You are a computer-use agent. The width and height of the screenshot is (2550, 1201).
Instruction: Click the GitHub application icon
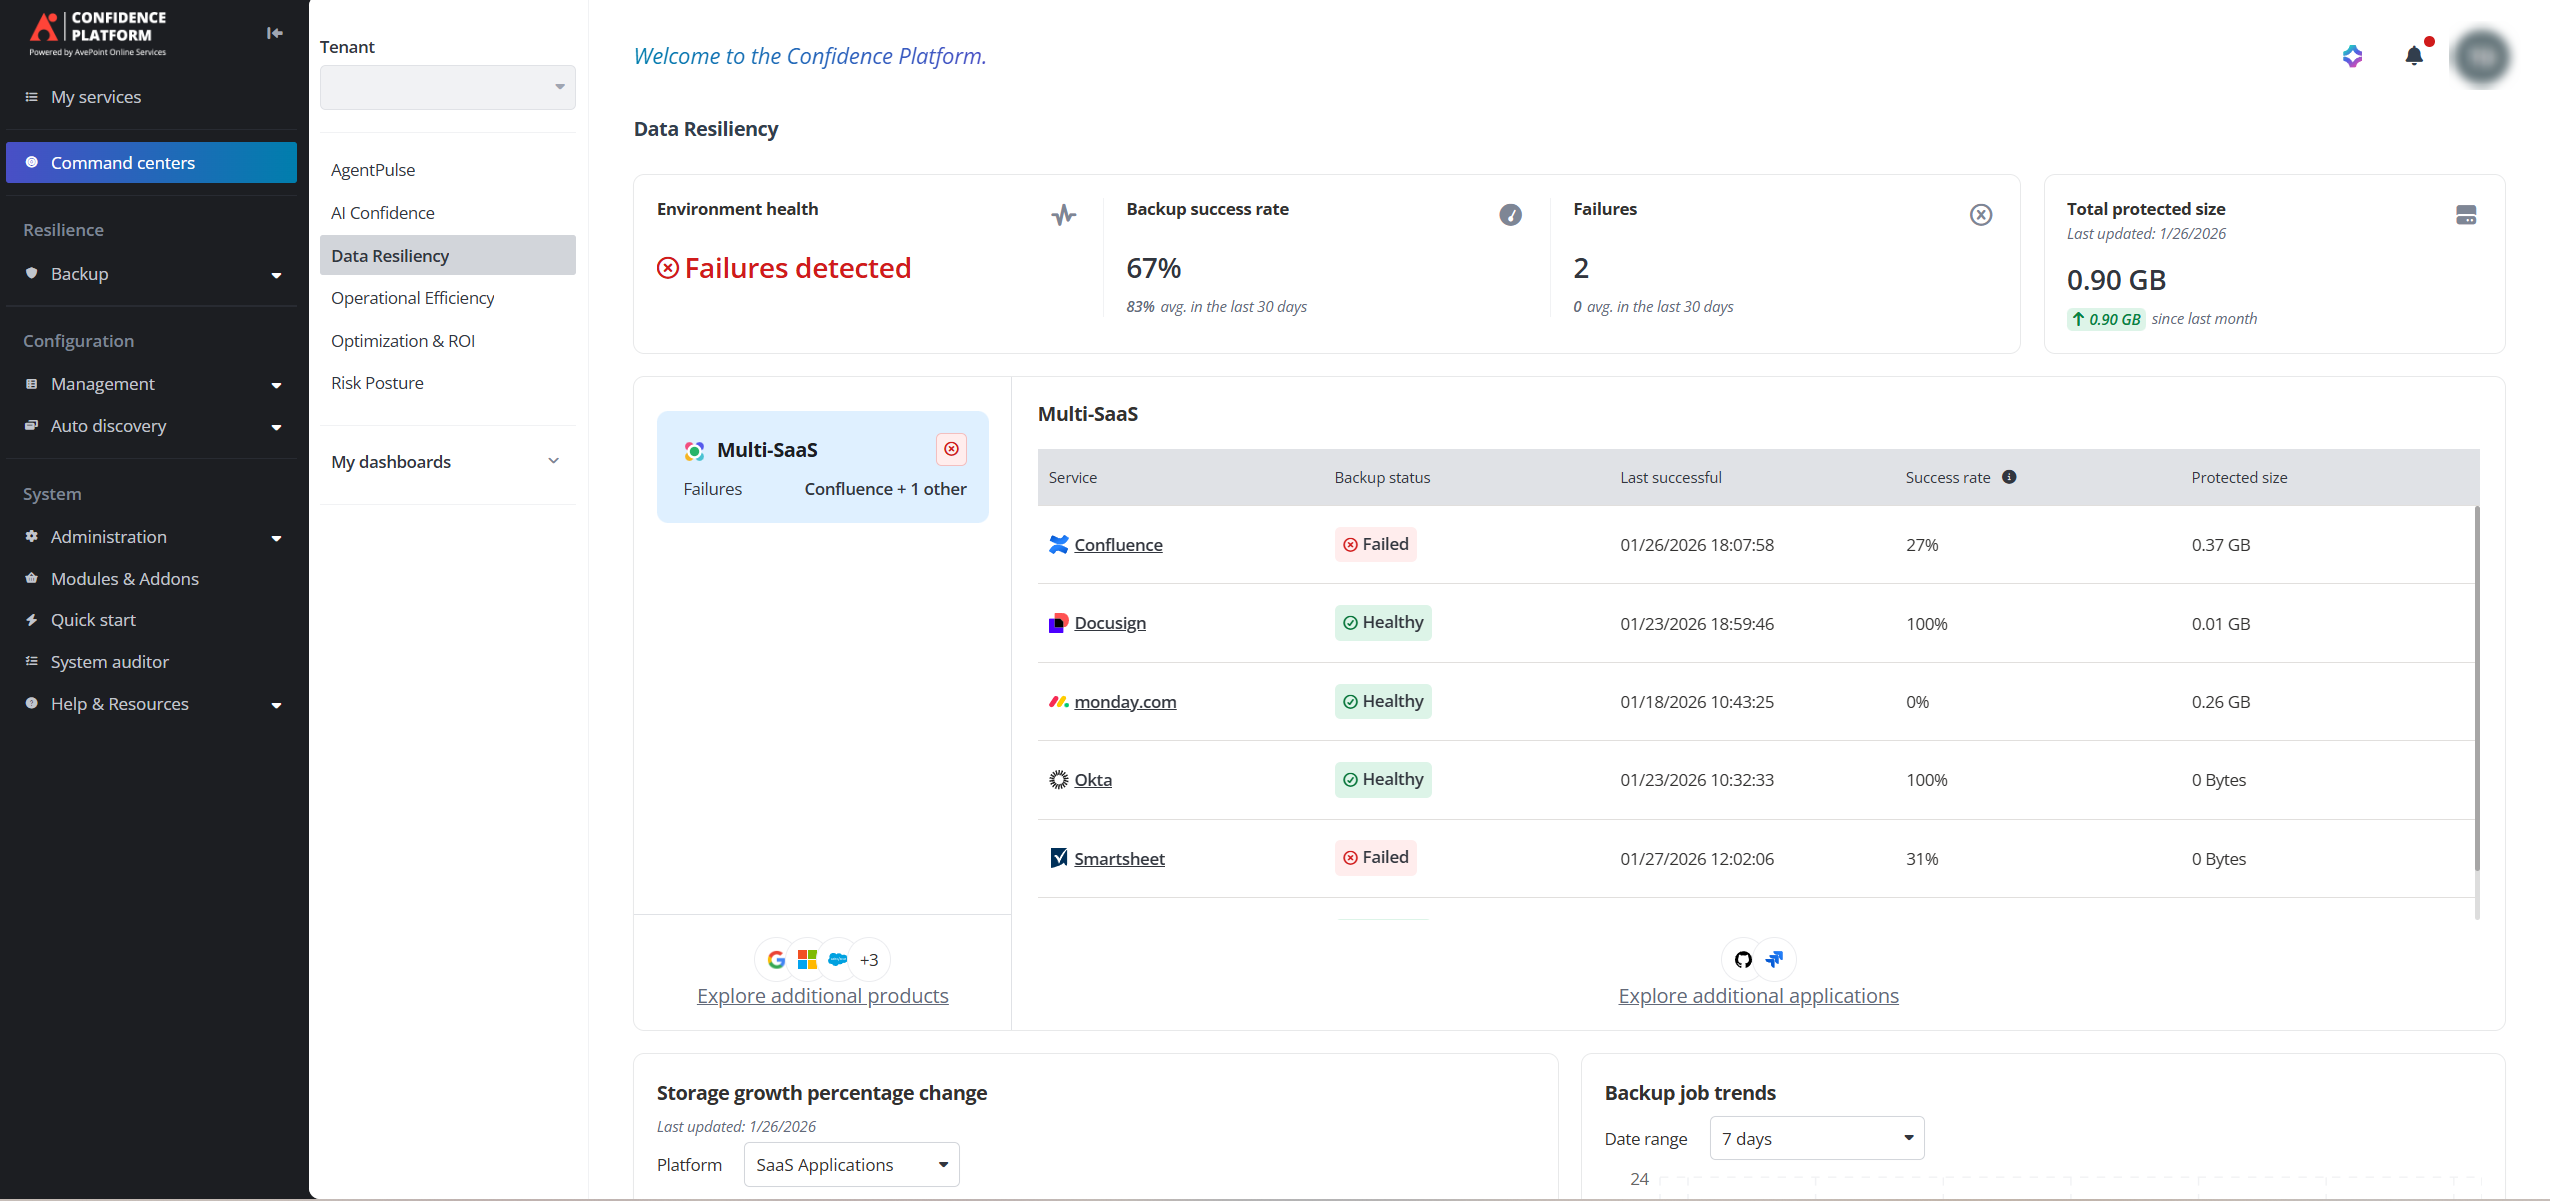(1743, 960)
